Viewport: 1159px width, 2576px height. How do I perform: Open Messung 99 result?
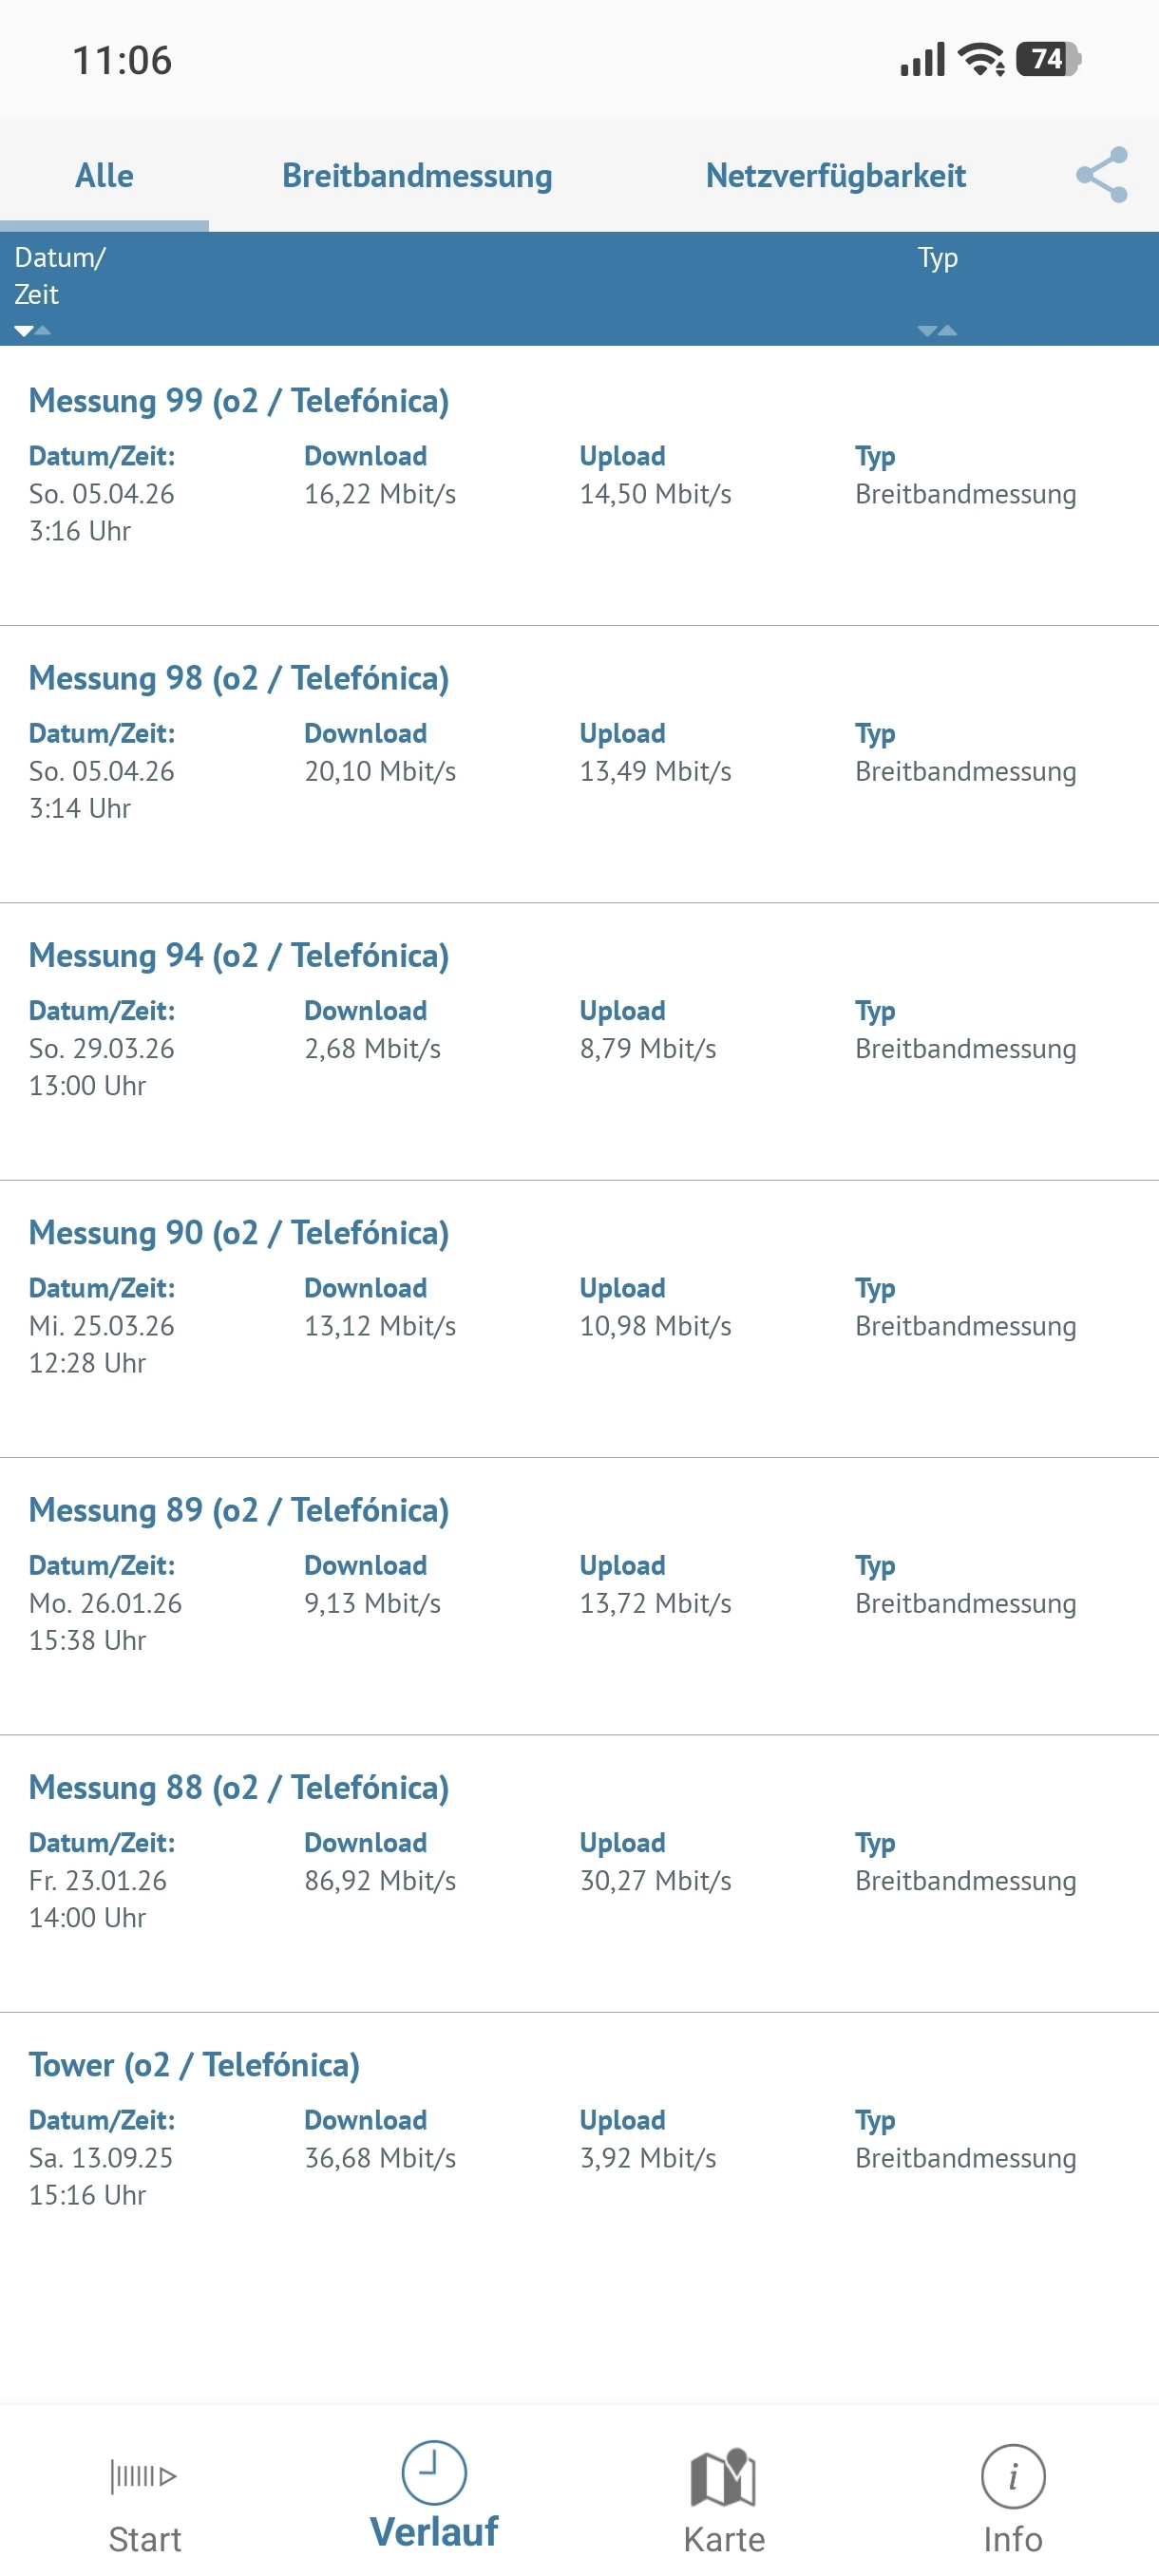click(238, 401)
